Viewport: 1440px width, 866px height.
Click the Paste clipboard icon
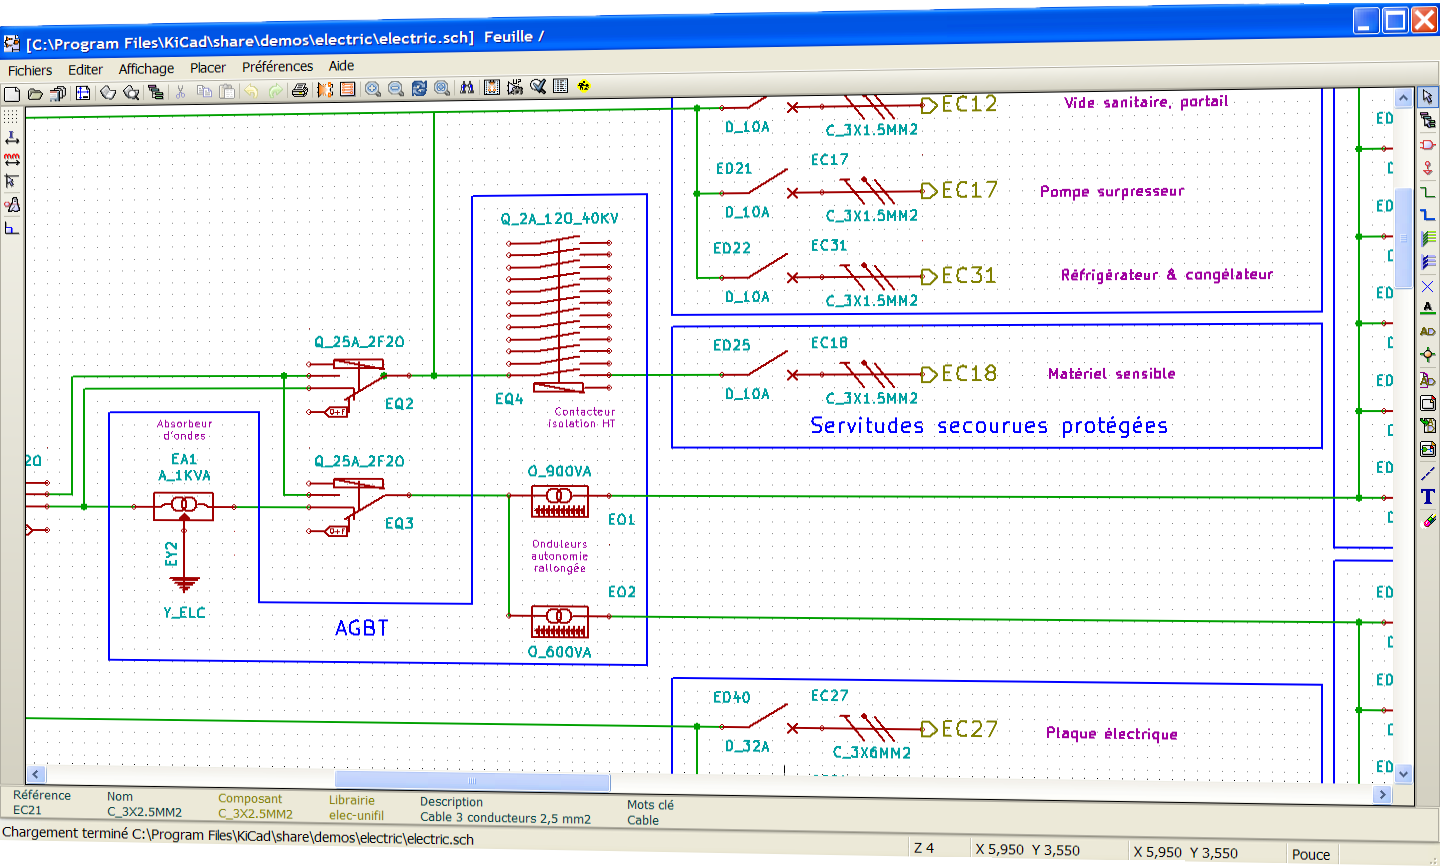pyautogui.click(x=227, y=91)
